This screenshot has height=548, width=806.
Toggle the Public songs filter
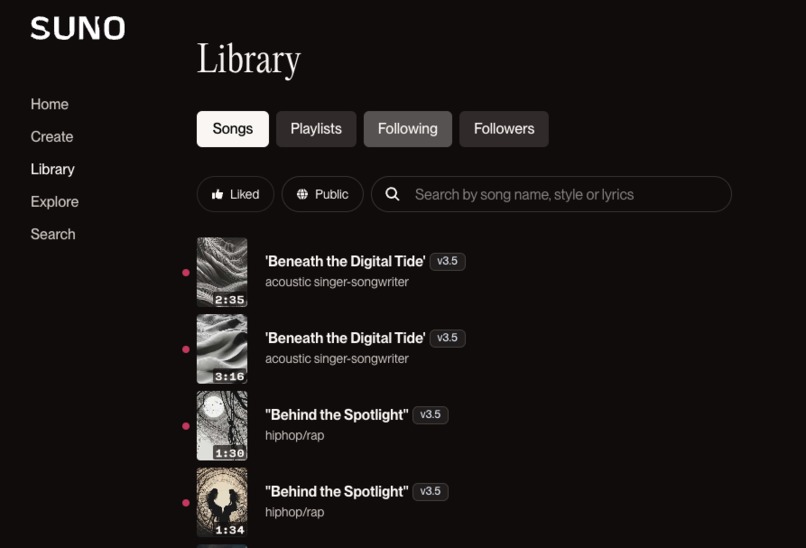coord(323,194)
